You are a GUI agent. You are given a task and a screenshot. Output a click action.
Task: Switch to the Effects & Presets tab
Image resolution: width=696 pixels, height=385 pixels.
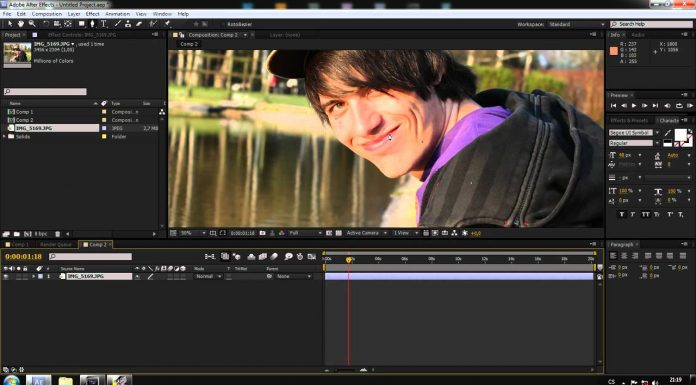(x=629, y=120)
